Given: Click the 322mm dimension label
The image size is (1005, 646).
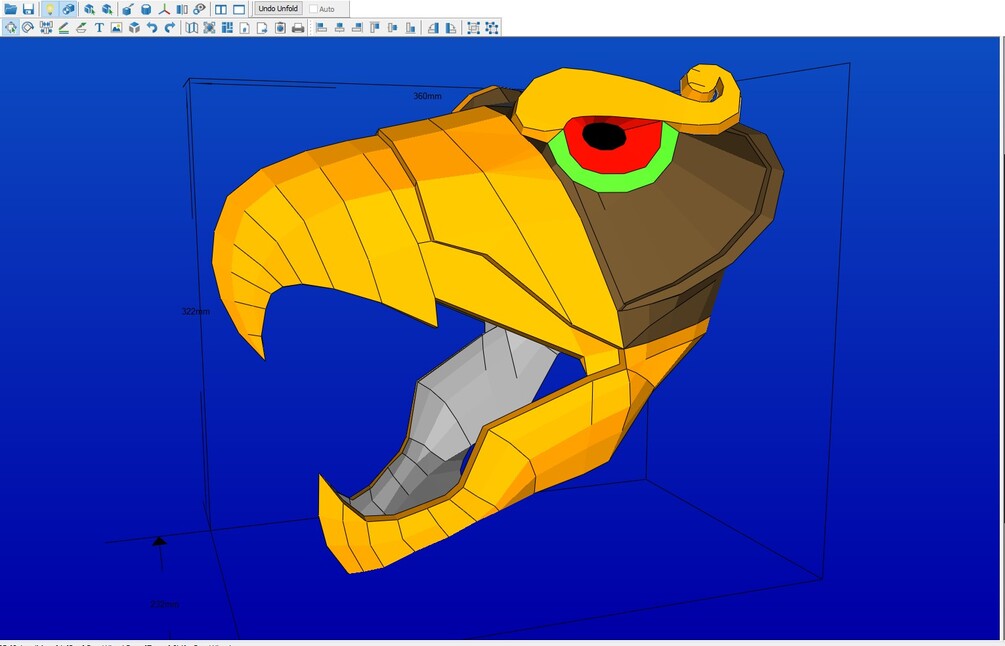Looking at the screenshot, I should [195, 311].
